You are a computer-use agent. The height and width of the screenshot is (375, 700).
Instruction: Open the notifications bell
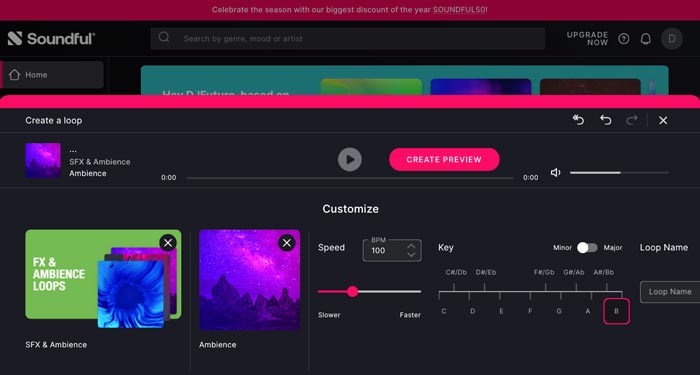point(646,39)
